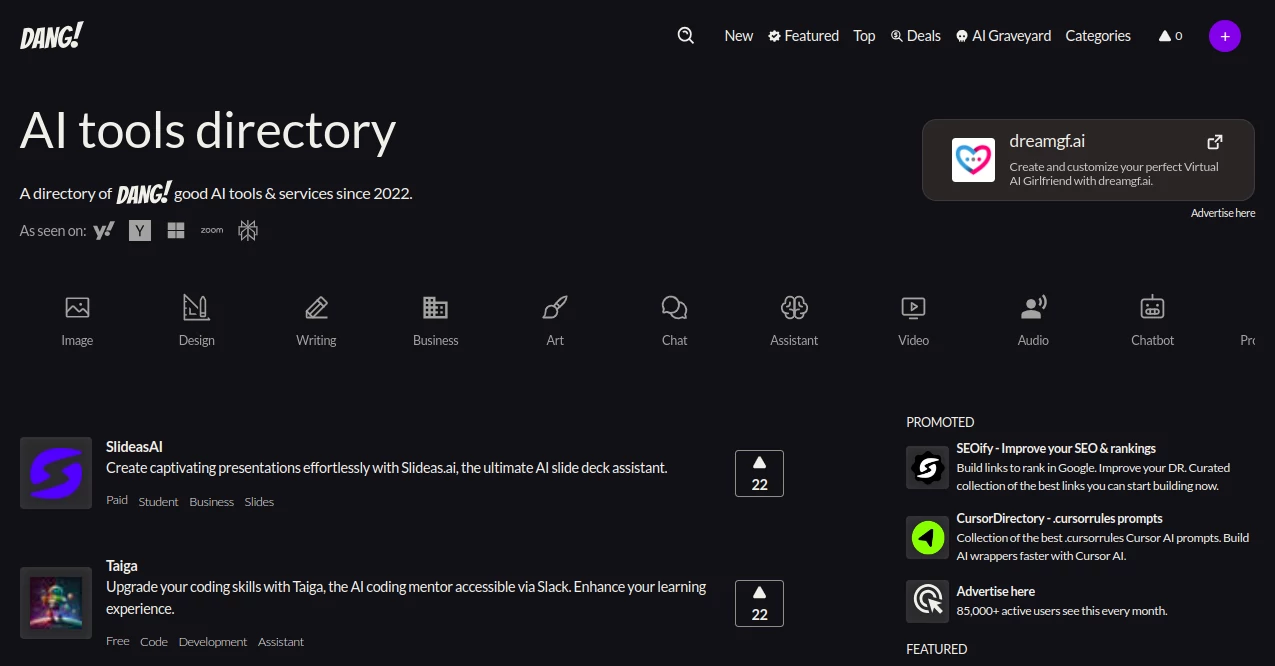Click the Y Combinator logo
Screen dimensions: 1275x666
click(x=140, y=231)
